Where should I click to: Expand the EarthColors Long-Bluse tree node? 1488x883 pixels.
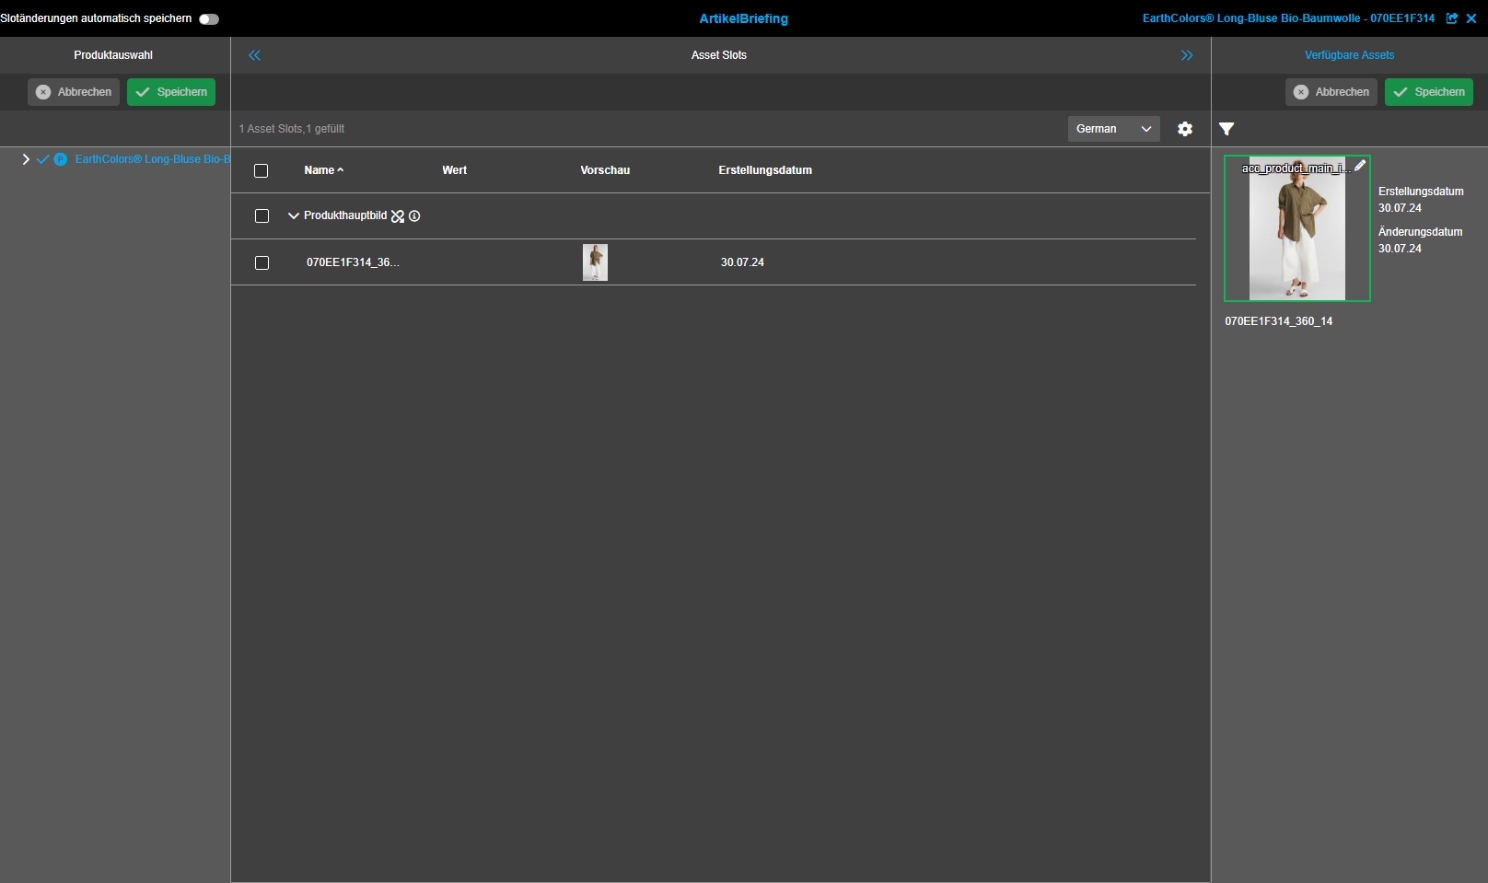click(x=26, y=159)
